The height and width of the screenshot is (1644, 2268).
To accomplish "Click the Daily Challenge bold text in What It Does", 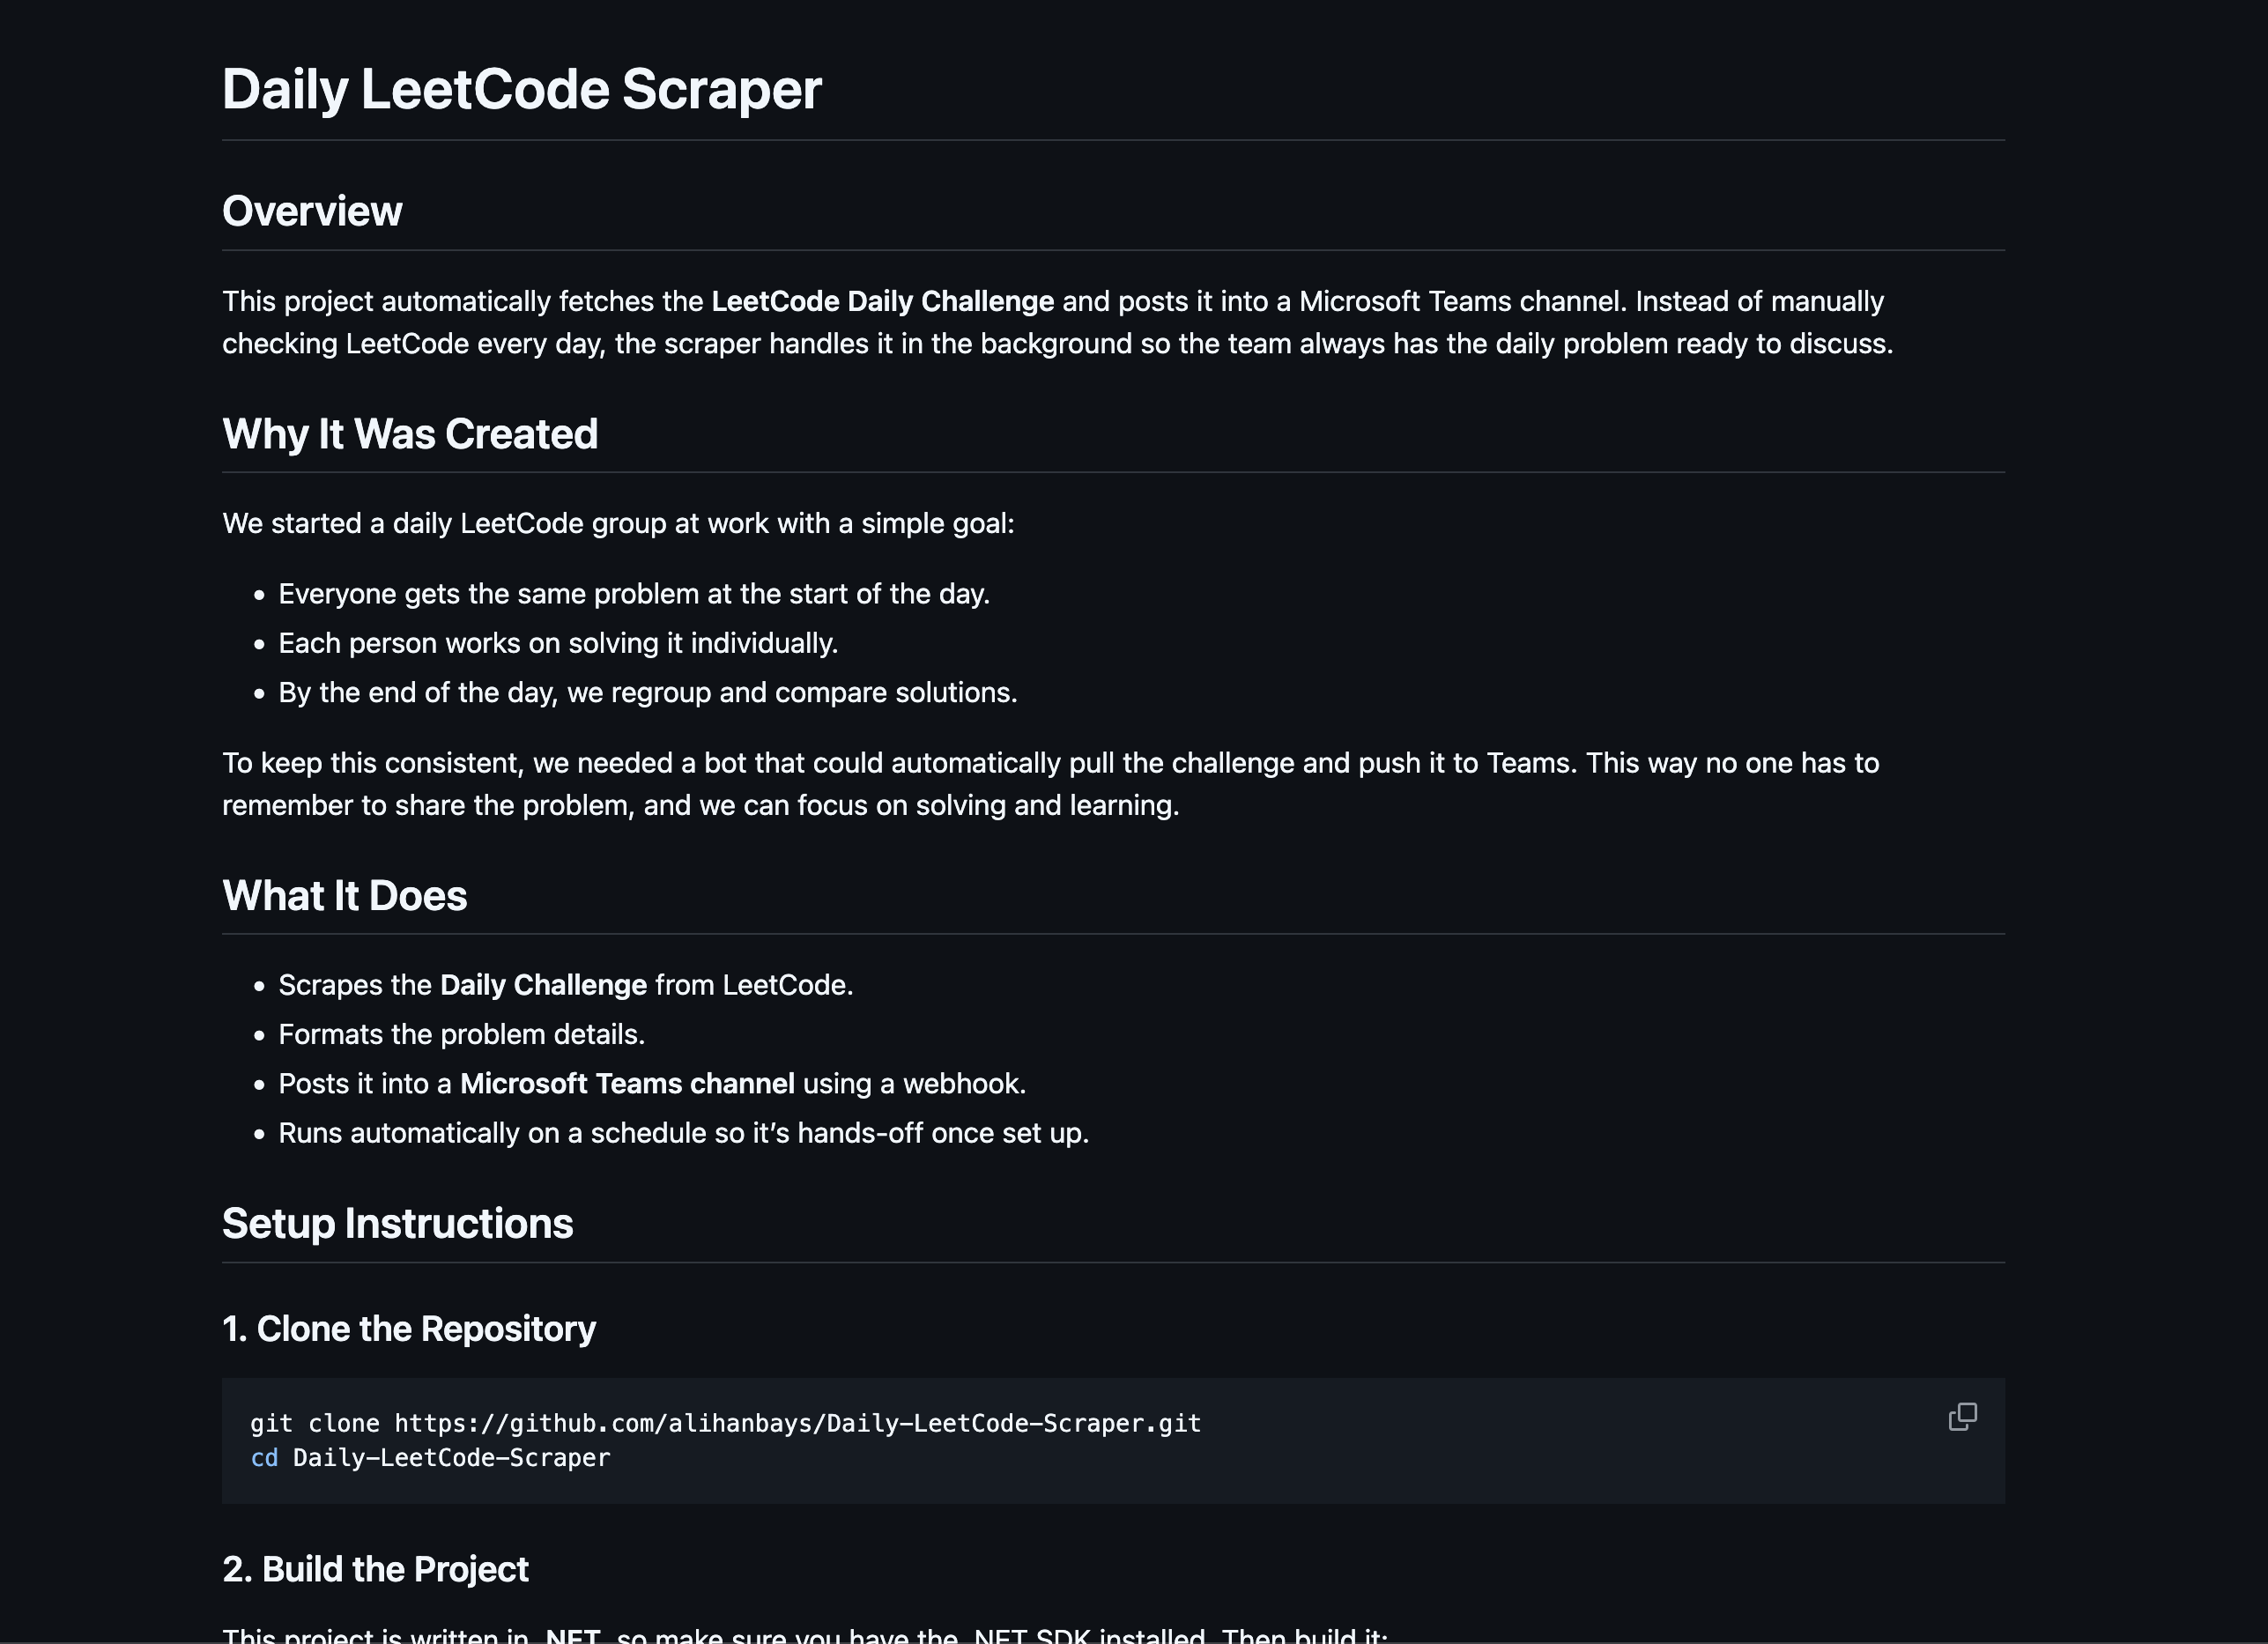I will (542, 984).
